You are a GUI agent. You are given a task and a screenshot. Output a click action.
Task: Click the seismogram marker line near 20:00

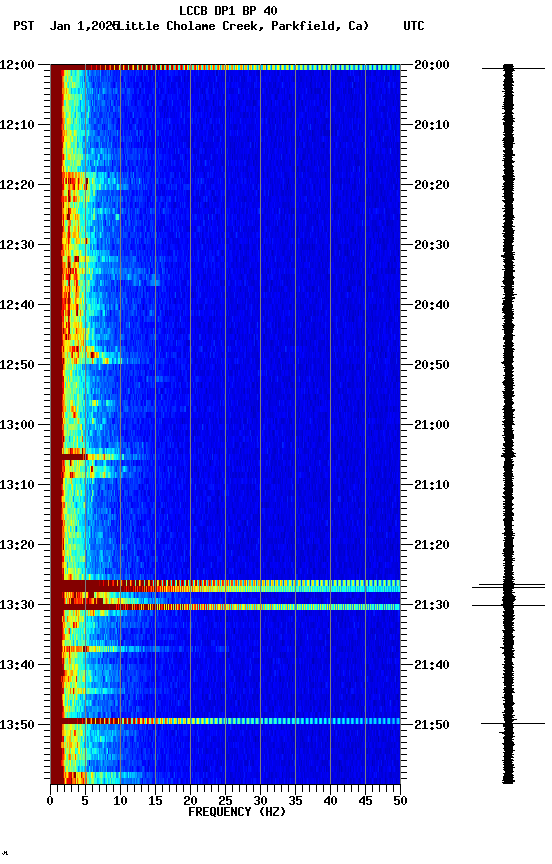click(513, 68)
